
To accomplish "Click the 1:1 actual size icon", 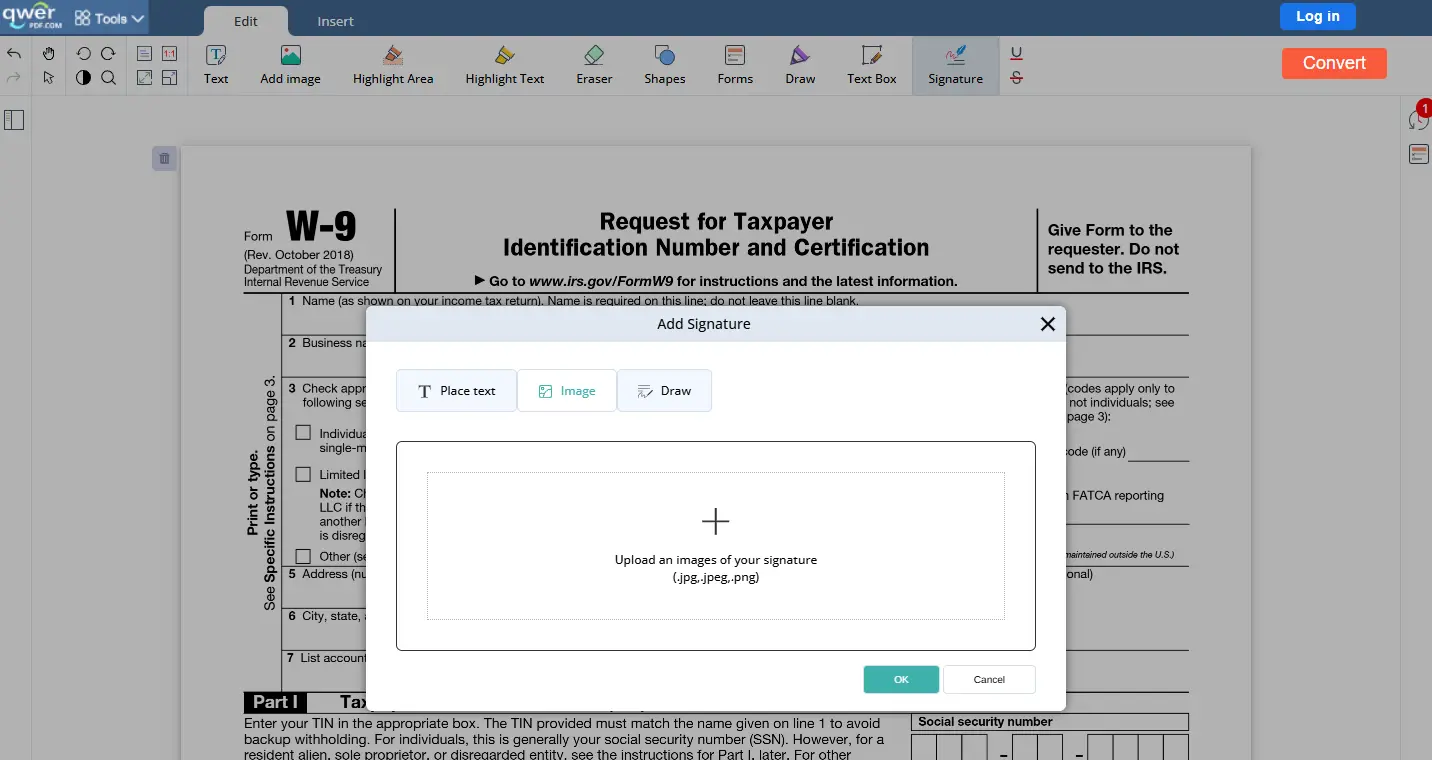I will [x=170, y=54].
